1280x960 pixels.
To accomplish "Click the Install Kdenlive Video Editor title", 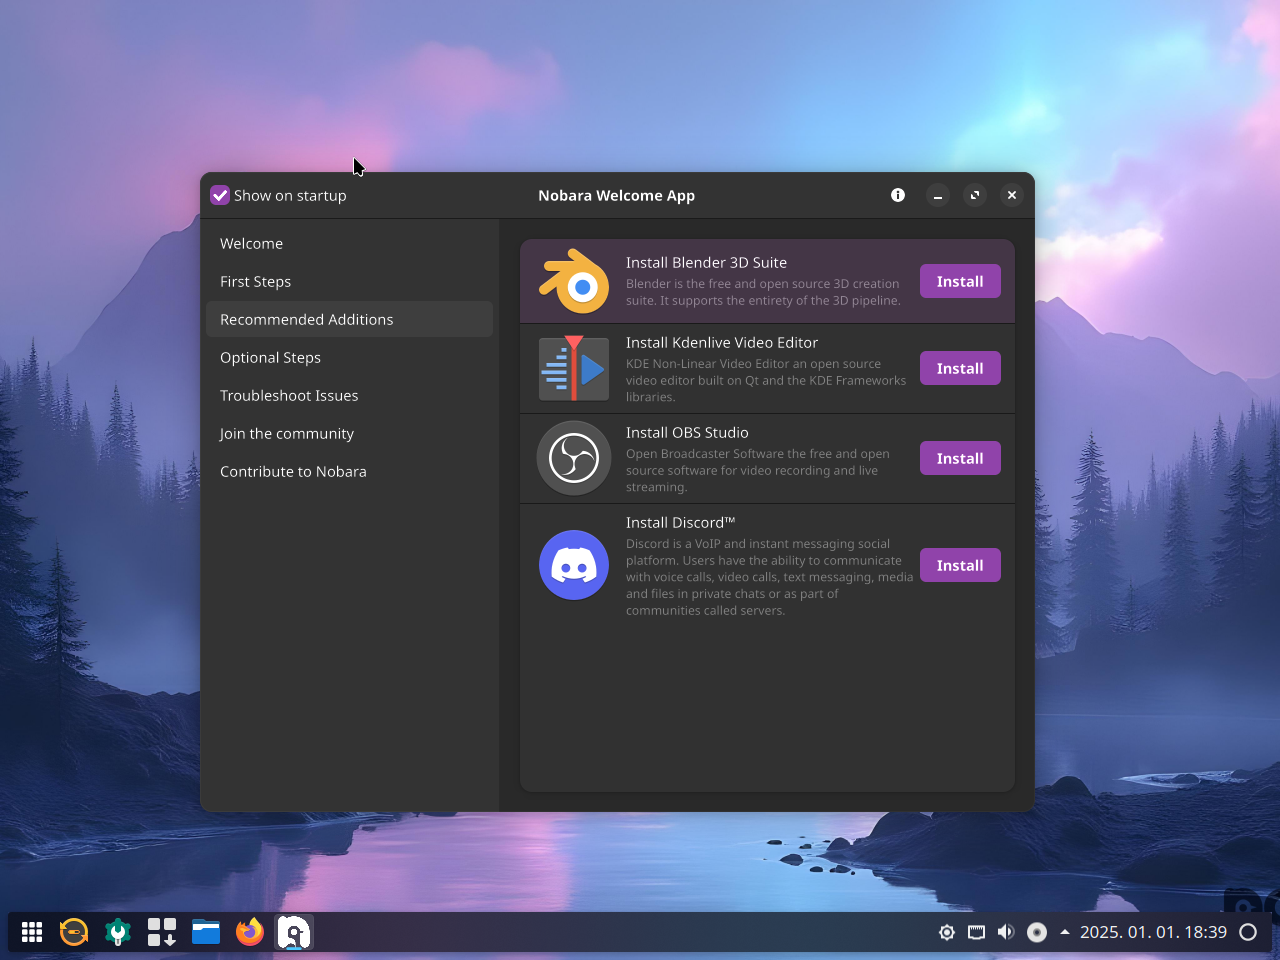I will [722, 343].
